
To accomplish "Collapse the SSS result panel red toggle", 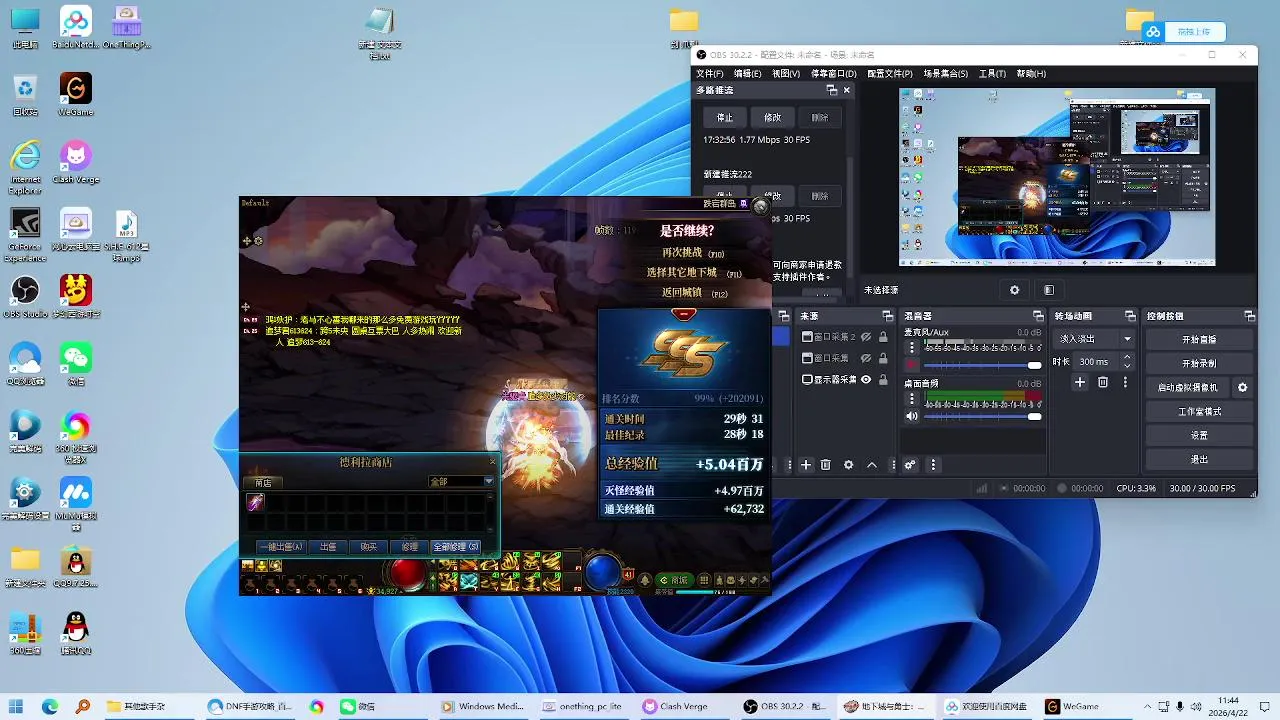I will 684,314.
